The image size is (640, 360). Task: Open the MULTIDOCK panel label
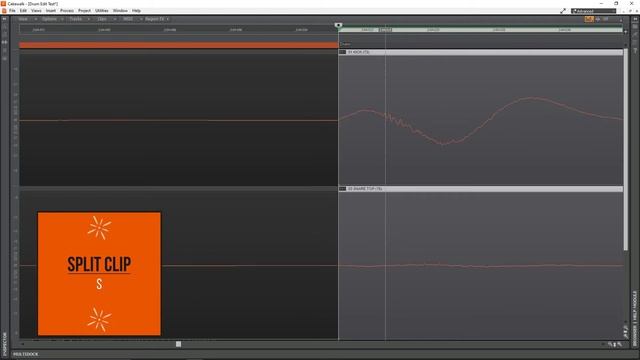[x=26, y=354]
